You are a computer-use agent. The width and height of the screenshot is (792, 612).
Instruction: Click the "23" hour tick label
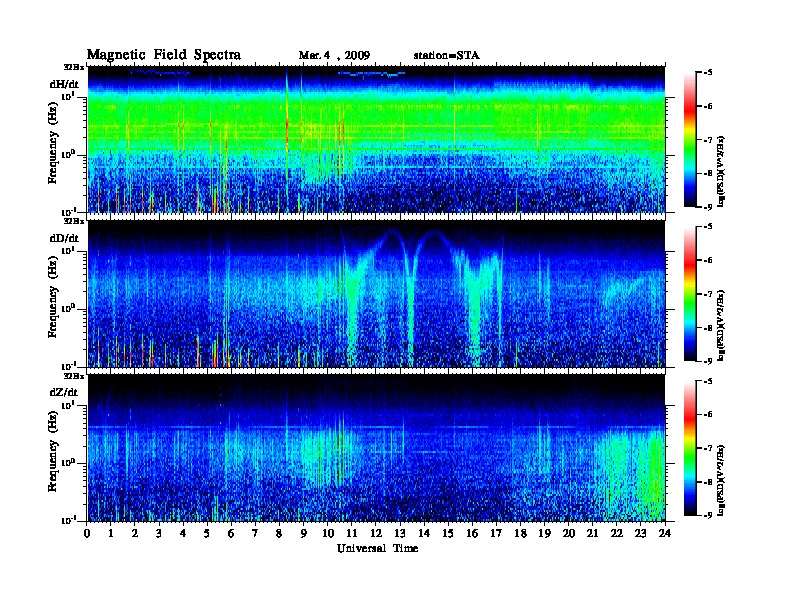pos(641,533)
